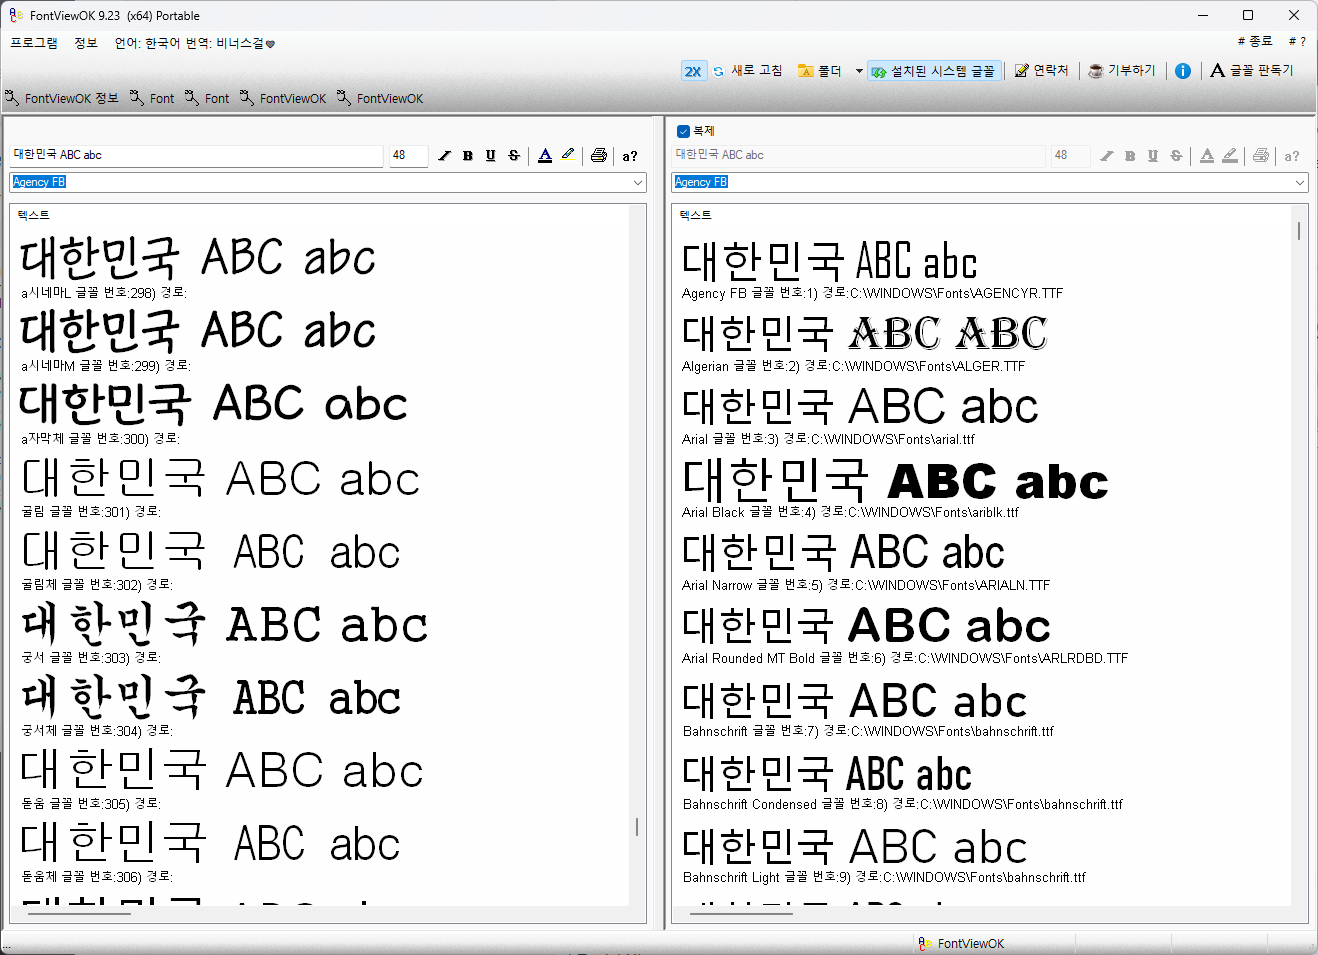Click the printer icon in left pane

point(599,156)
